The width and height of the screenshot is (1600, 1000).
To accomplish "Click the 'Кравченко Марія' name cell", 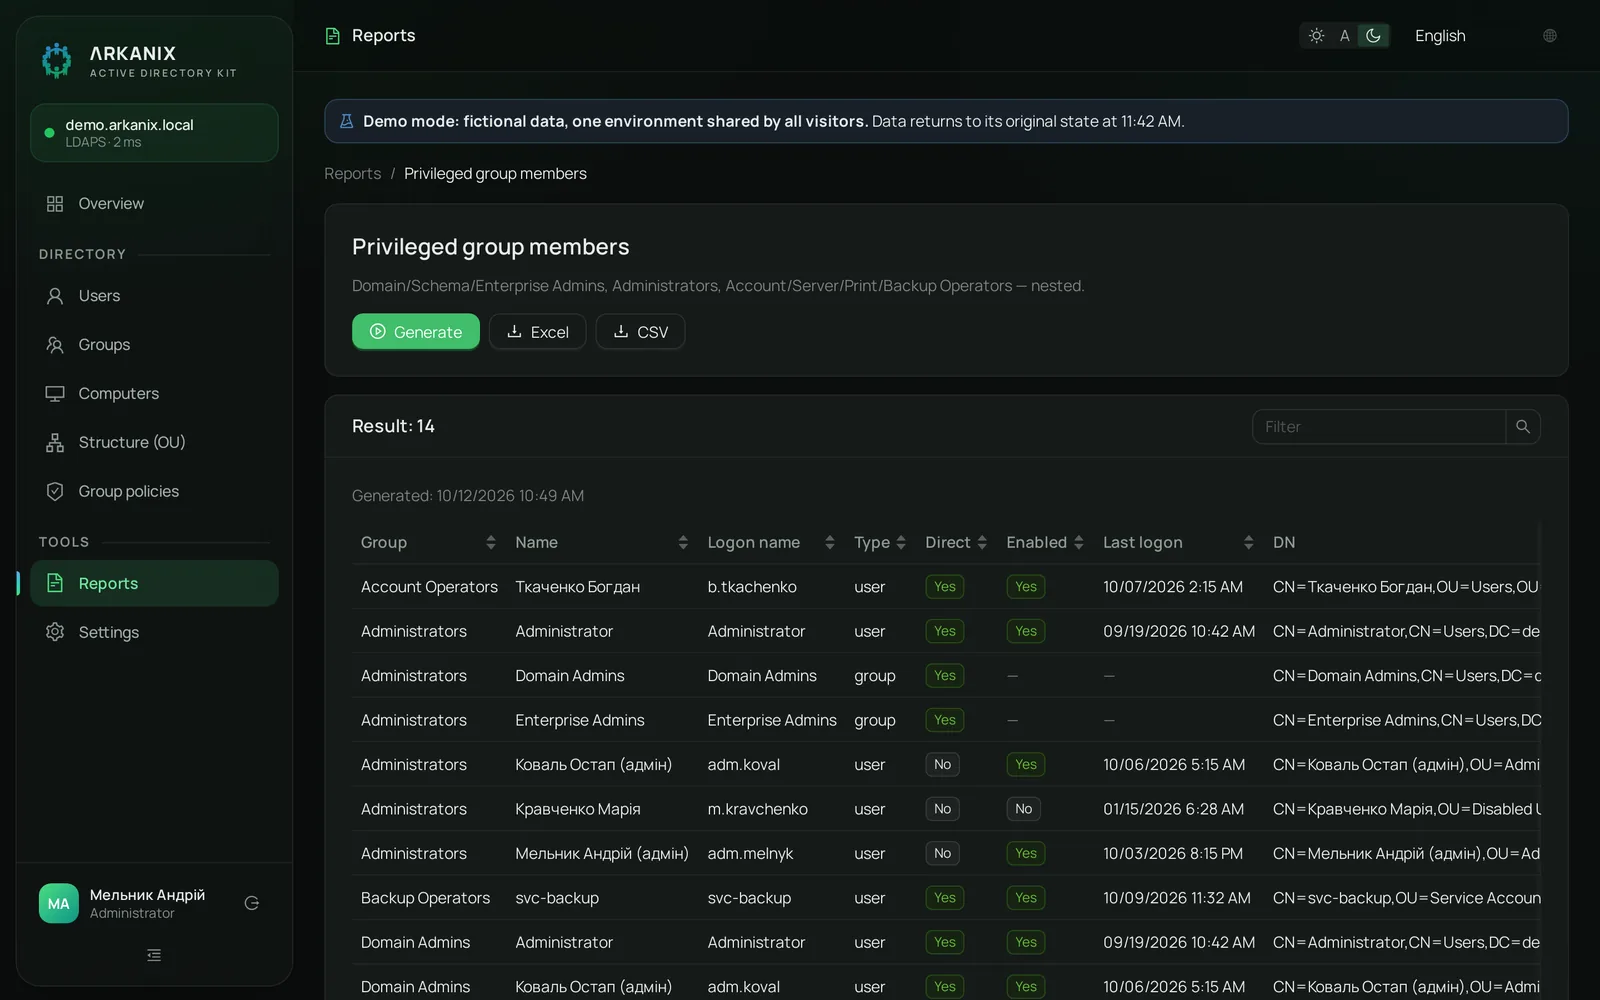I will (578, 809).
